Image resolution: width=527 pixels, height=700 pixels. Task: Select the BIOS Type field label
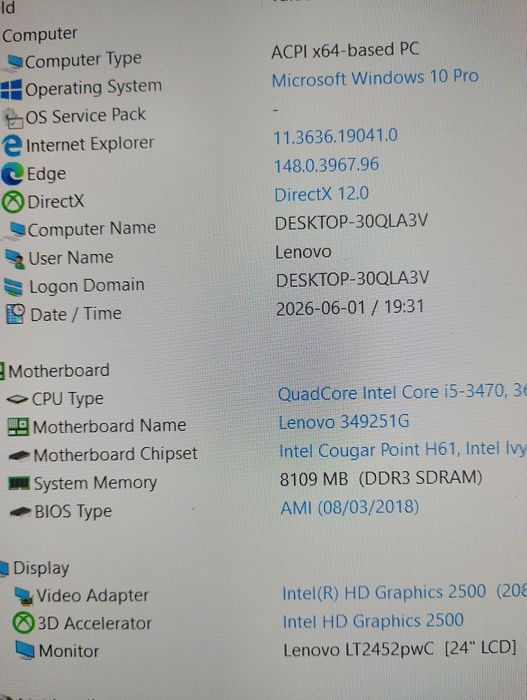[x=73, y=512]
